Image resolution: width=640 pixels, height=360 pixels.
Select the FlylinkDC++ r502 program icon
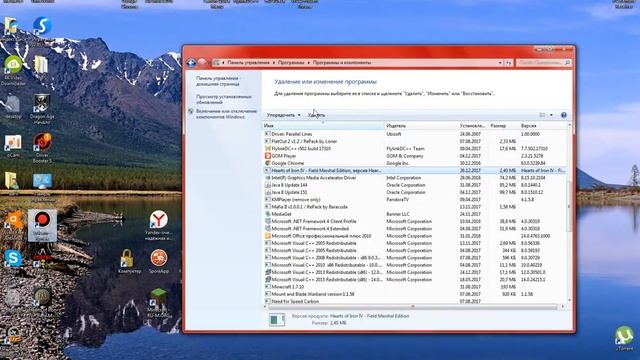[268, 148]
